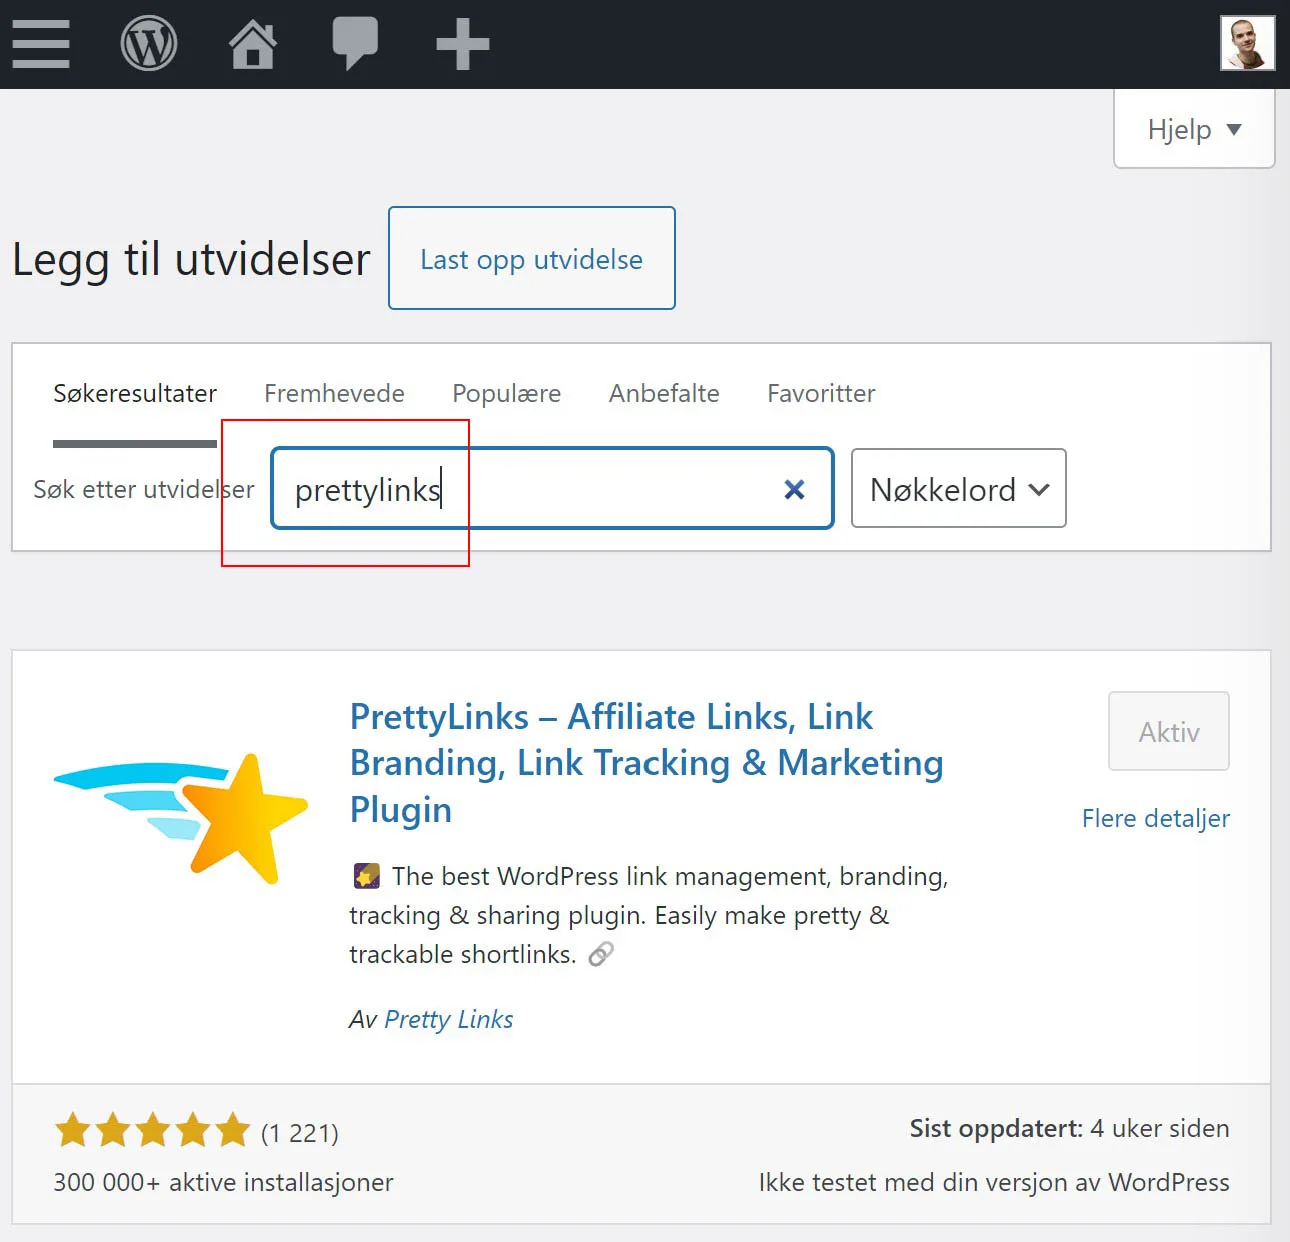Open the Nøkkelord search type dropdown
Screen dimensions: 1290x1242
[x=958, y=488]
